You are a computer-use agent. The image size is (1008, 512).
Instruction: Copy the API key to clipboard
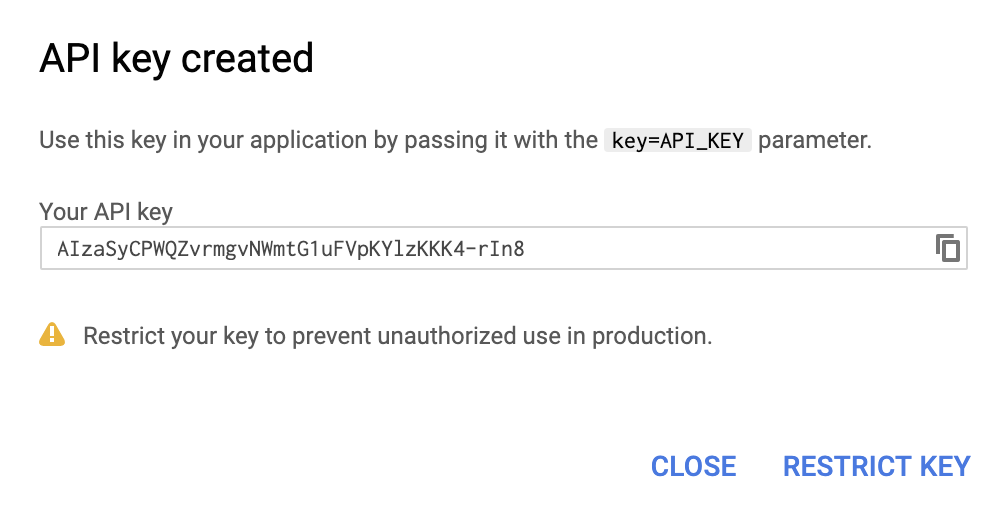coord(947,248)
